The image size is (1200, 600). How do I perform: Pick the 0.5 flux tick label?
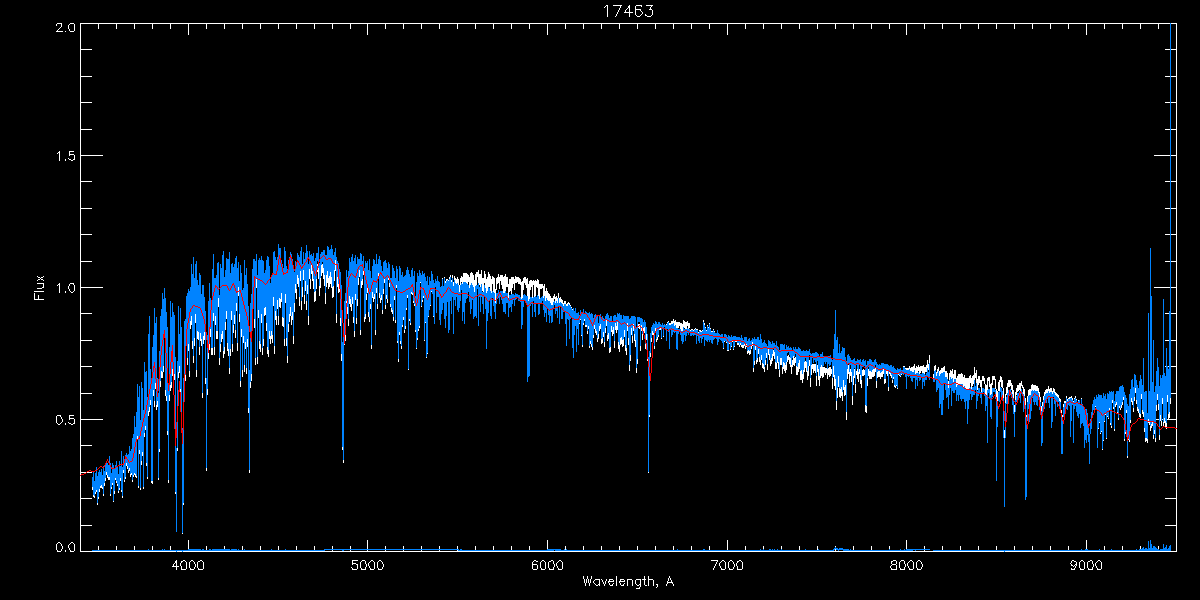(66, 419)
